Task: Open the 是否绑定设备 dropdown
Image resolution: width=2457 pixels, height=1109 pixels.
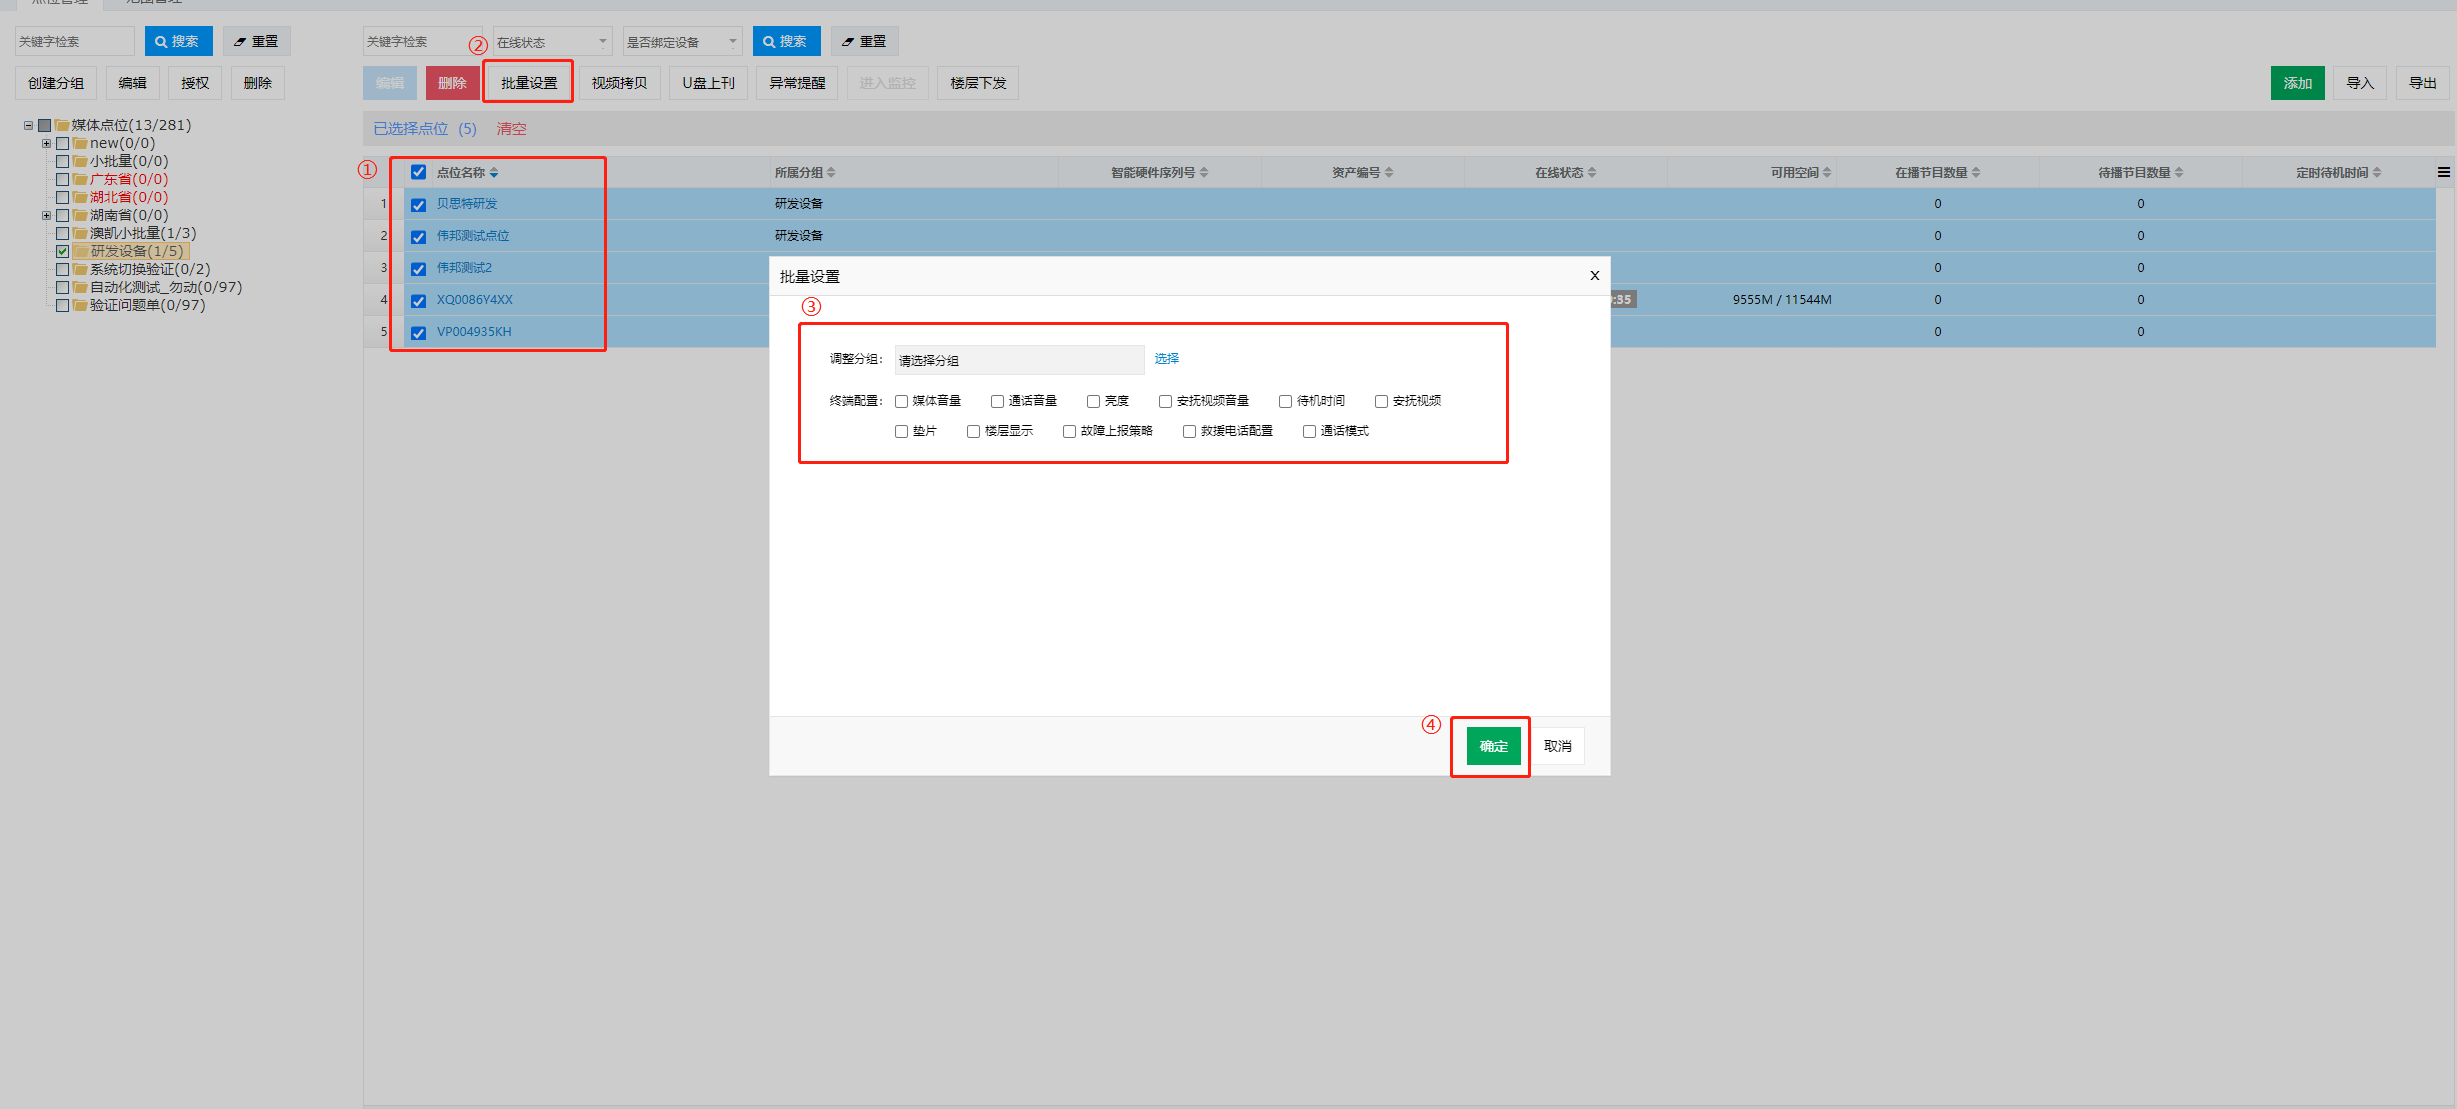Action: coord(682,41)
